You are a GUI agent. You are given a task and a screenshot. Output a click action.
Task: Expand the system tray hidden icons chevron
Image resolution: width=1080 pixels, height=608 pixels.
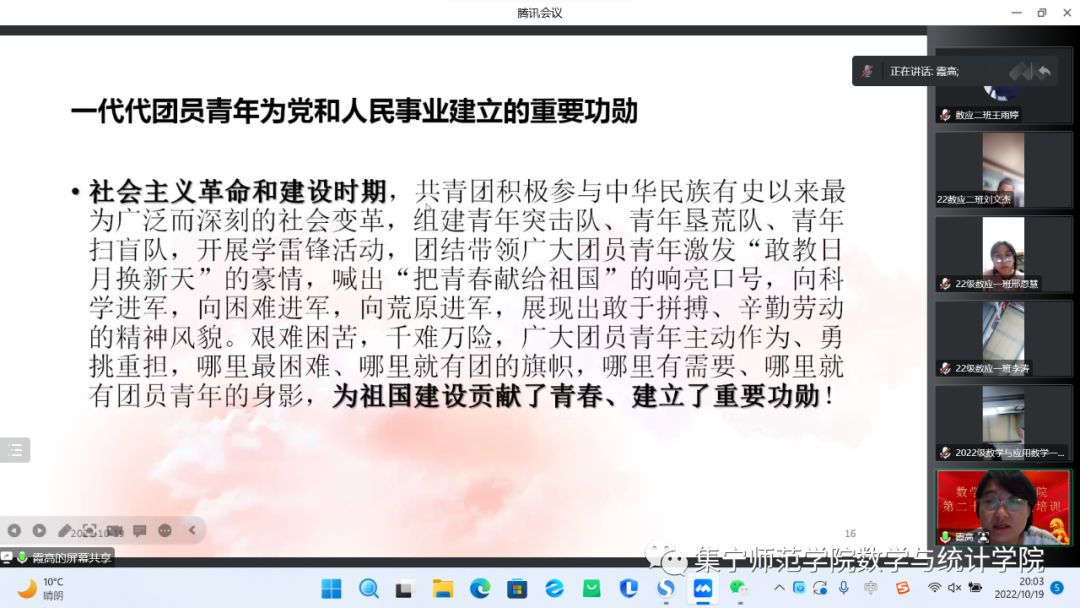(779, 588)
